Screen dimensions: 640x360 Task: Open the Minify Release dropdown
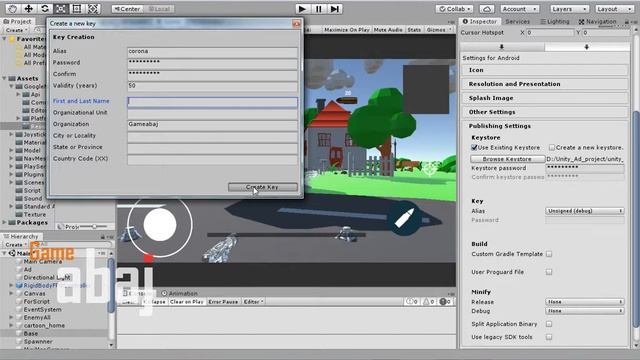point(584,302)
